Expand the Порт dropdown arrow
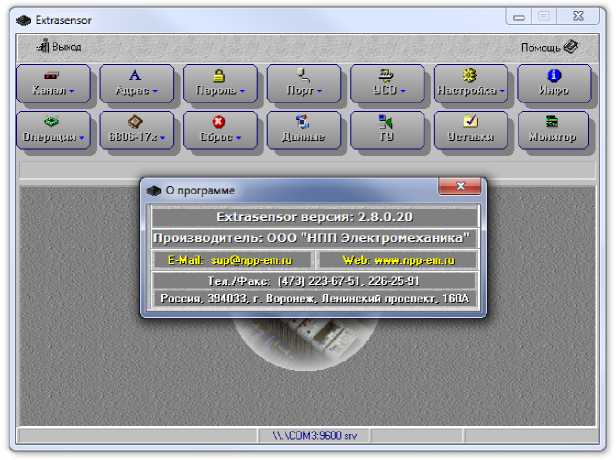This screenshot has height=460, width=616. [x=319, y=91]
